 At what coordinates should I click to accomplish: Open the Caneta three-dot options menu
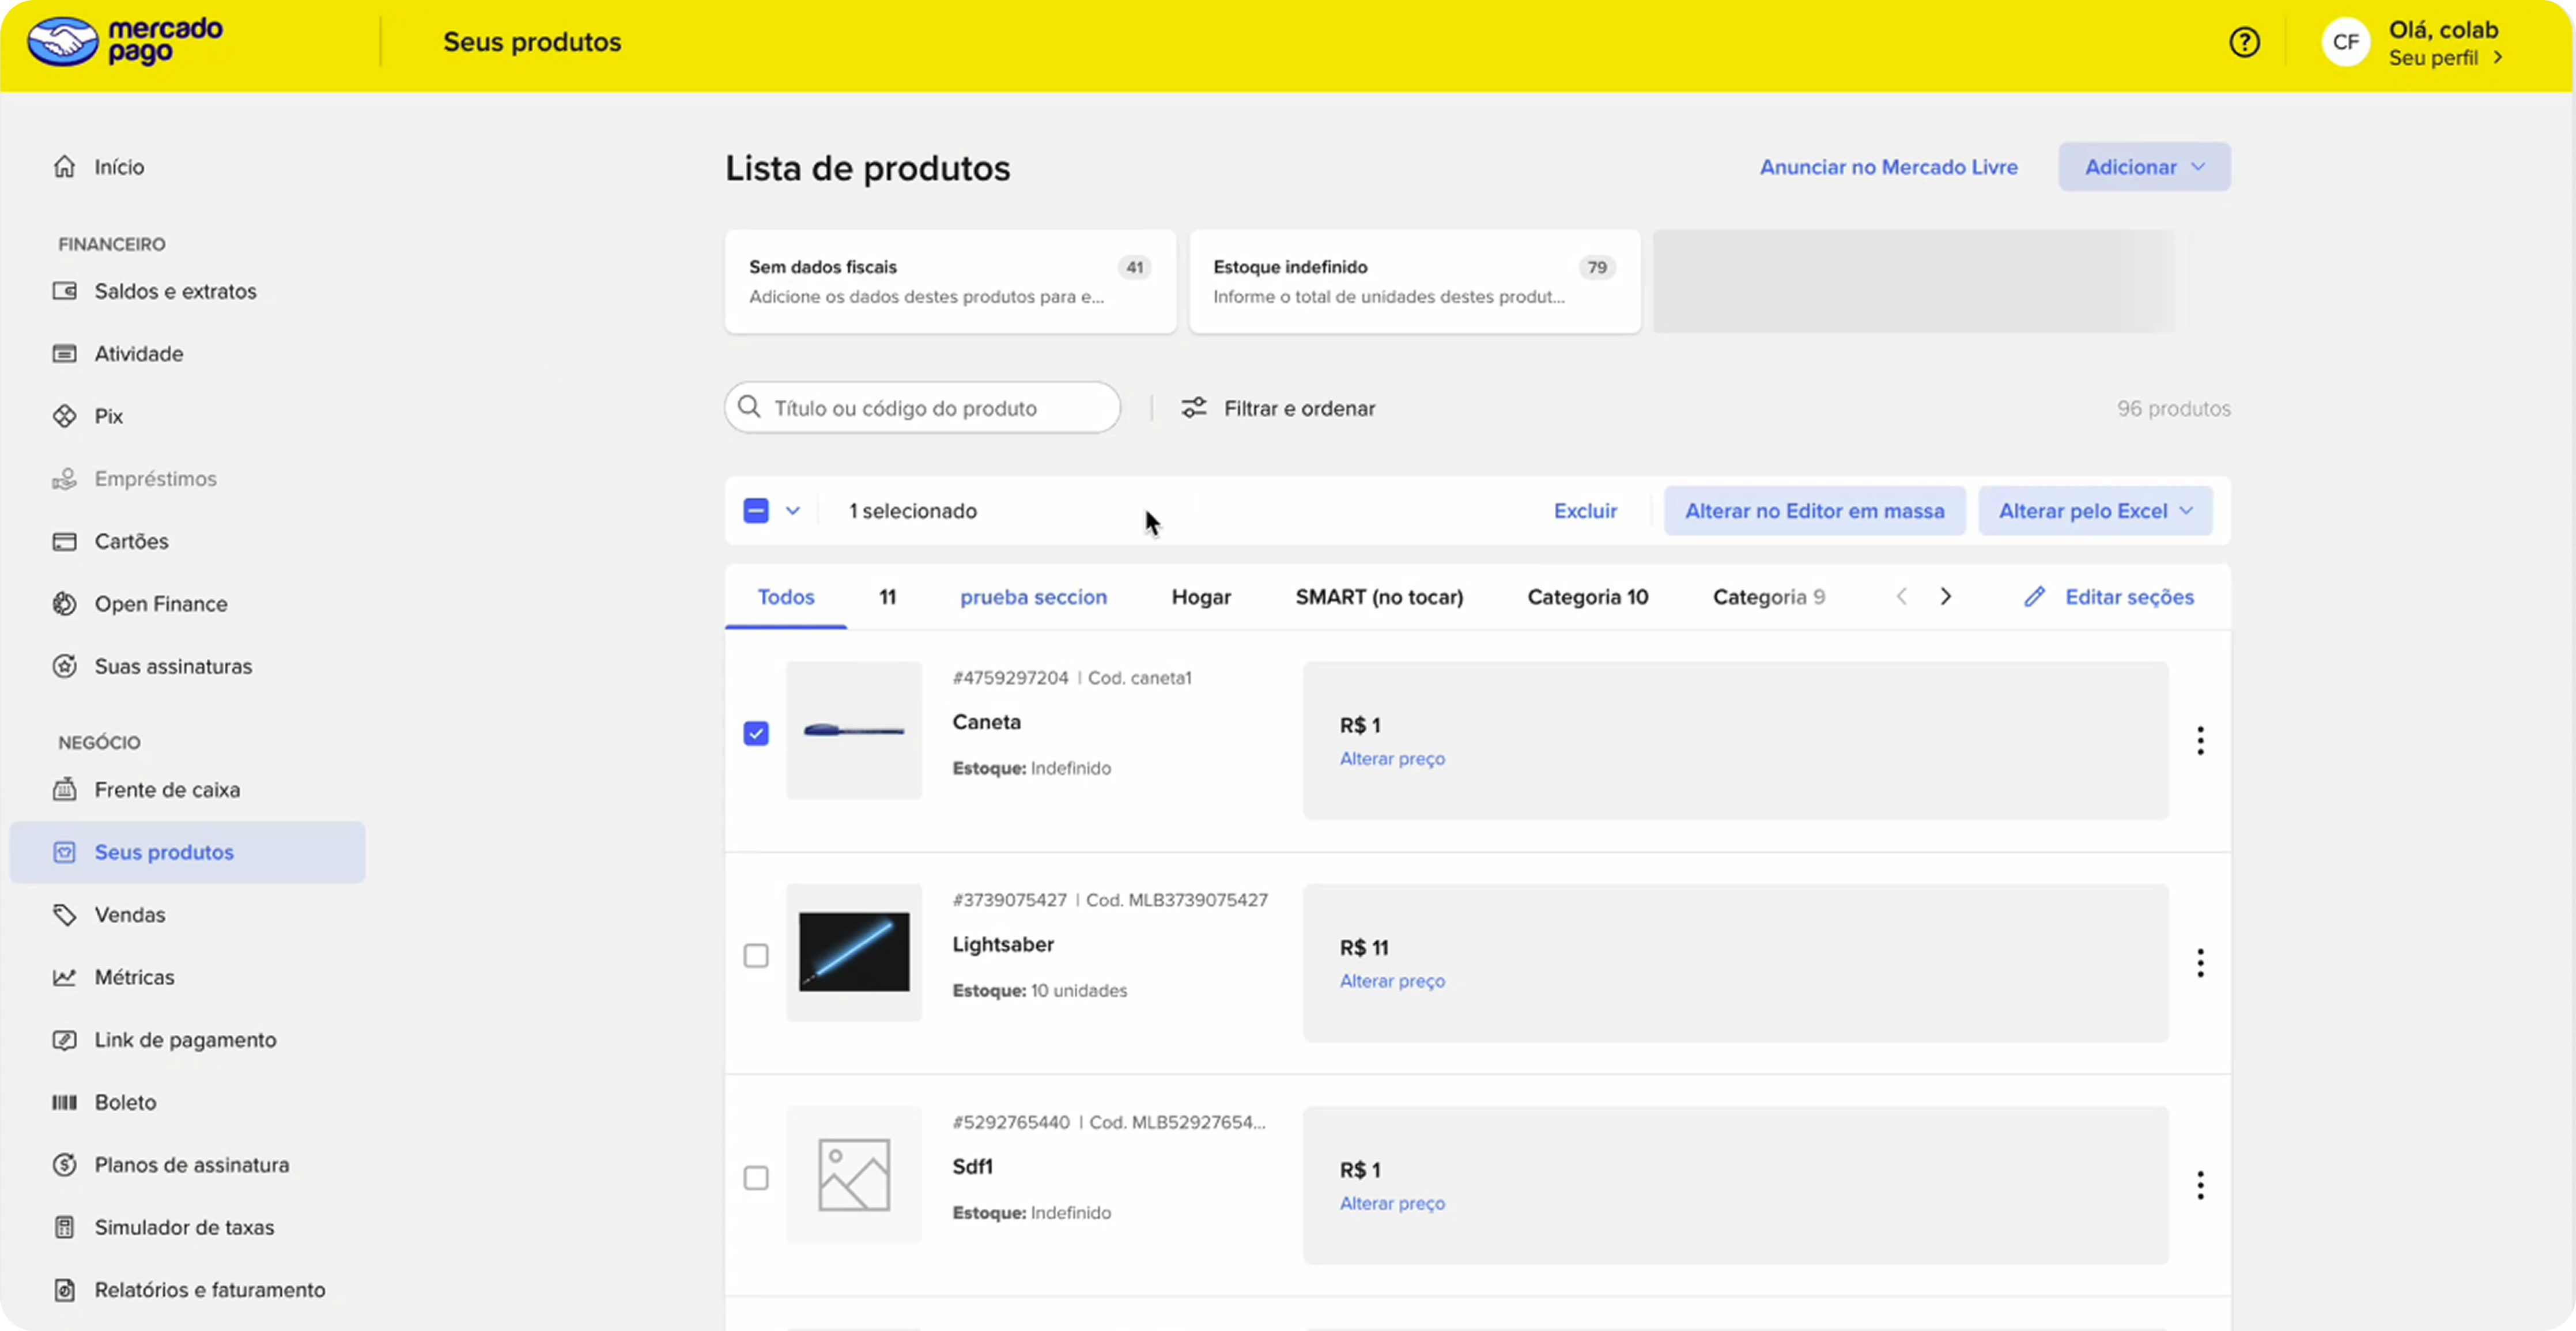tap(2200, 740)
